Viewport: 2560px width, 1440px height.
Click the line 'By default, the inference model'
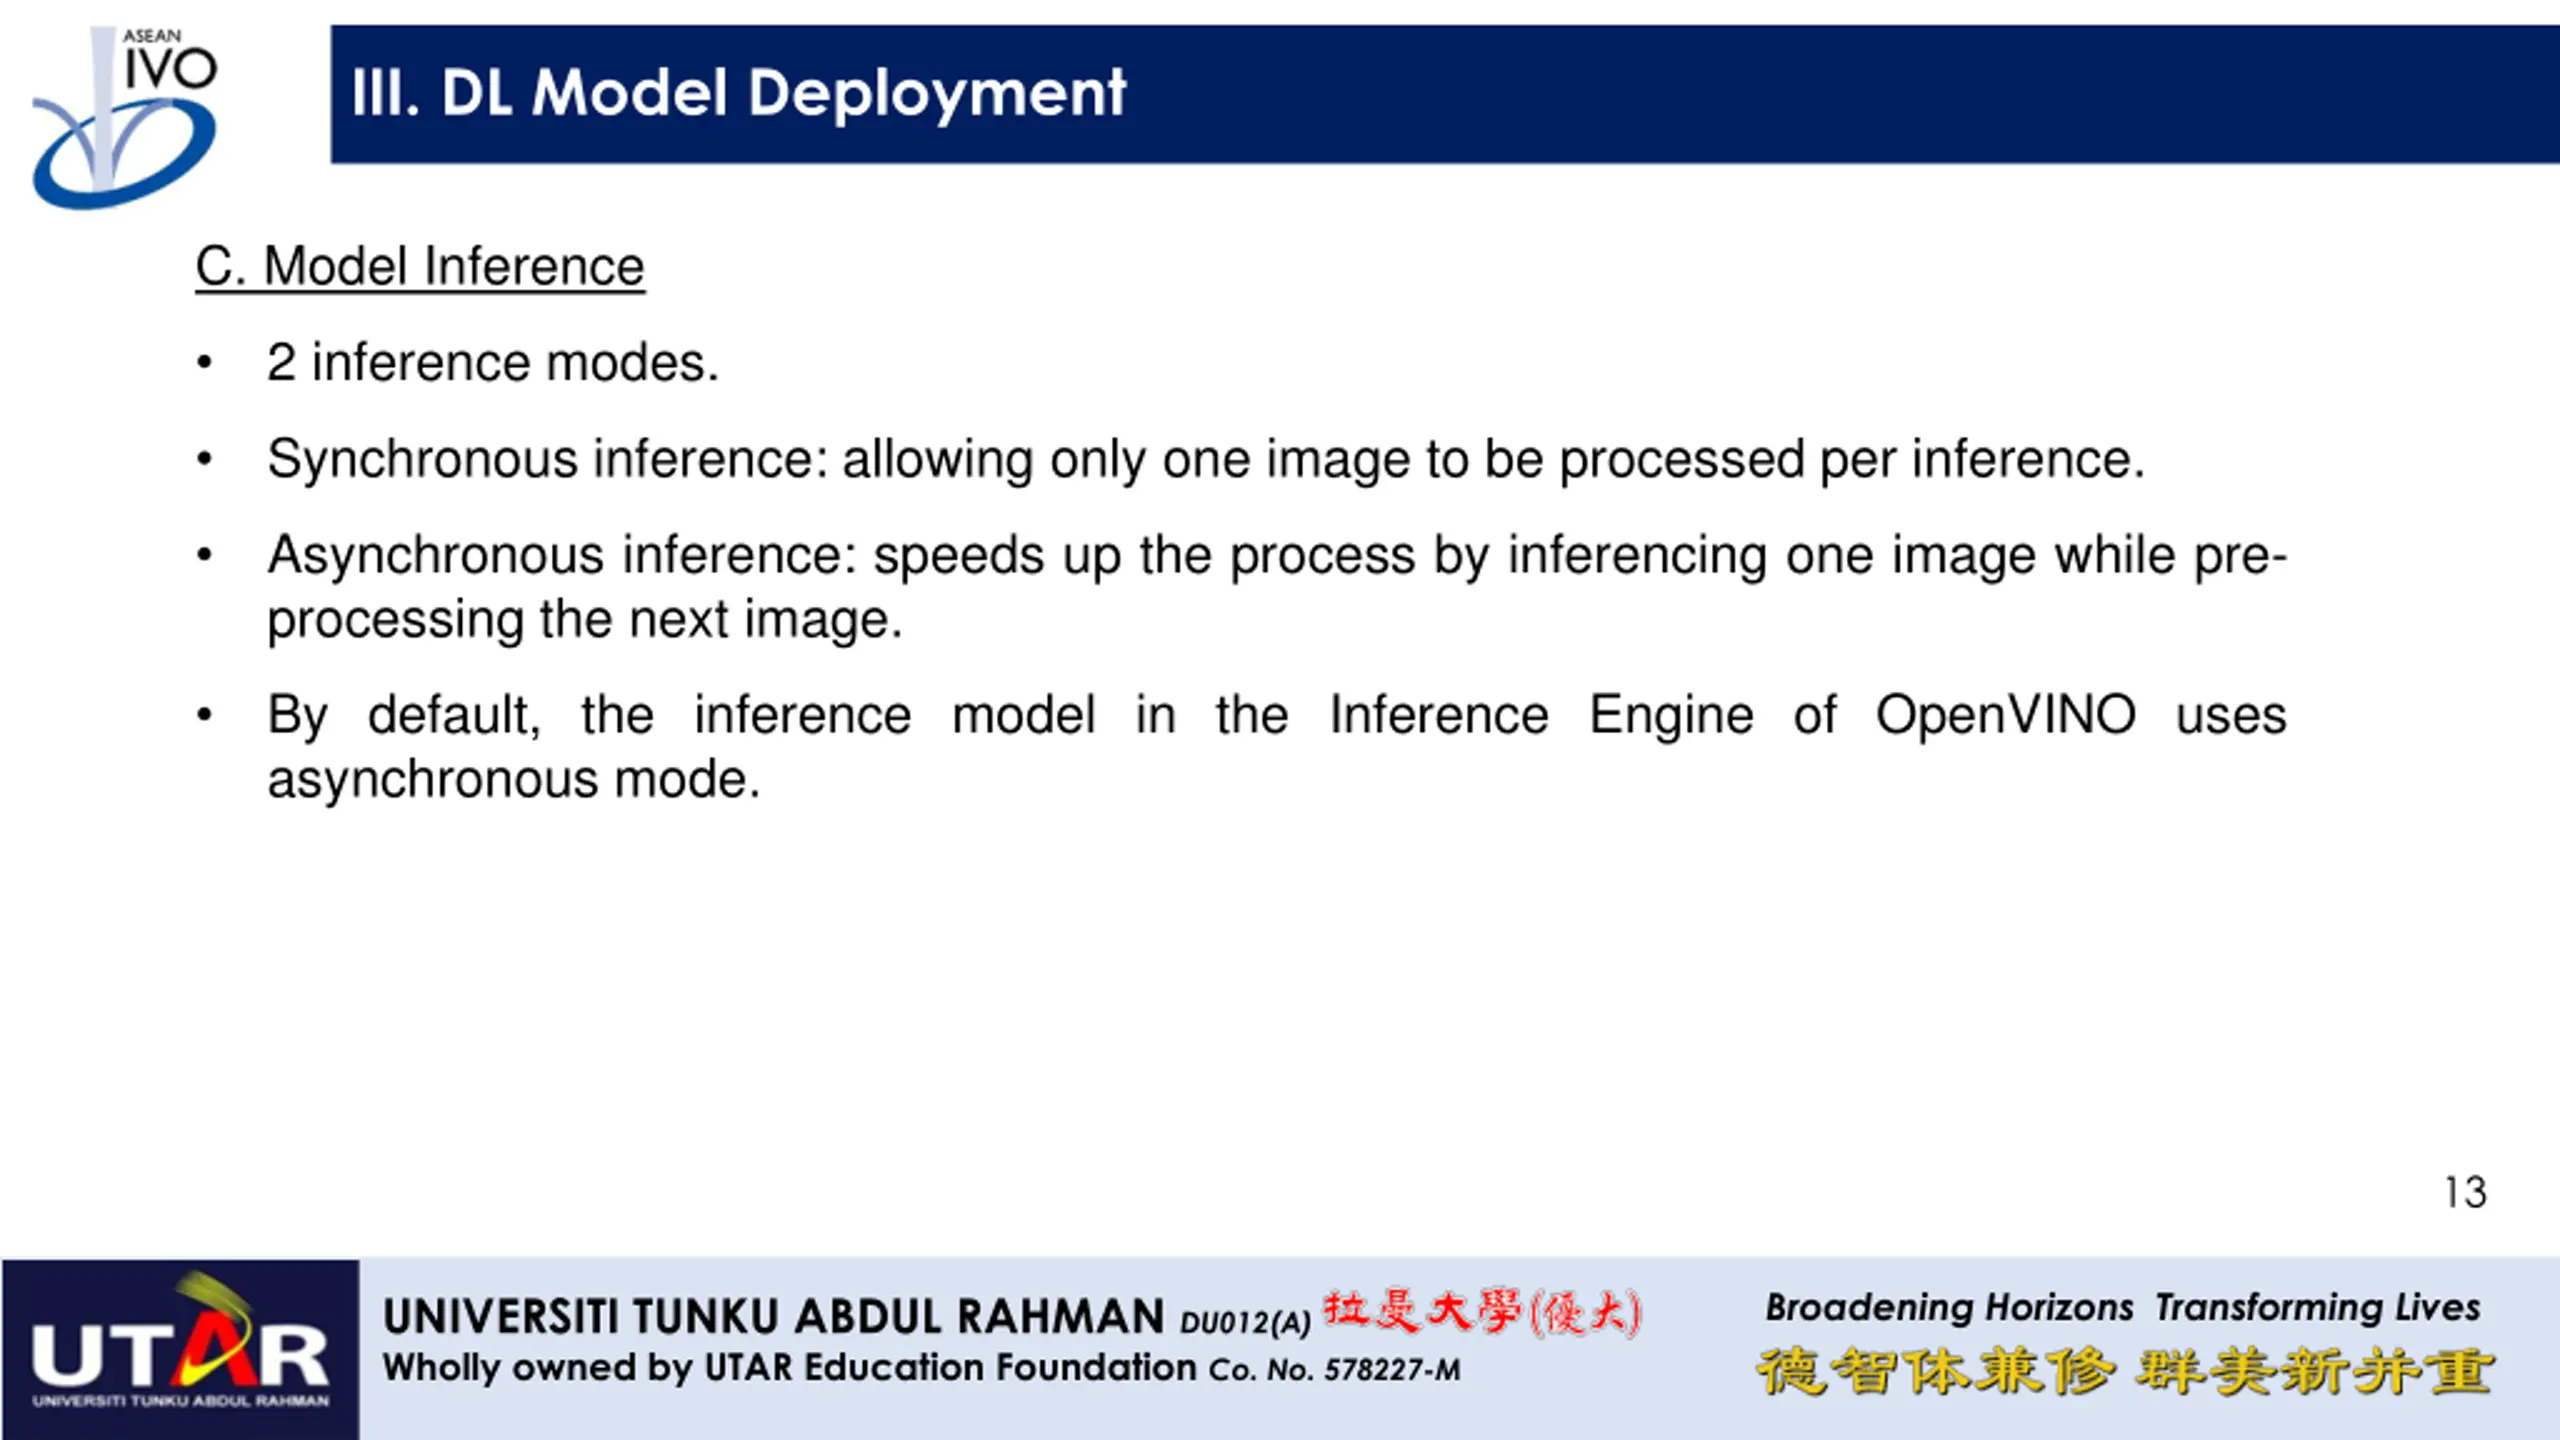[x=1277, y=716]
